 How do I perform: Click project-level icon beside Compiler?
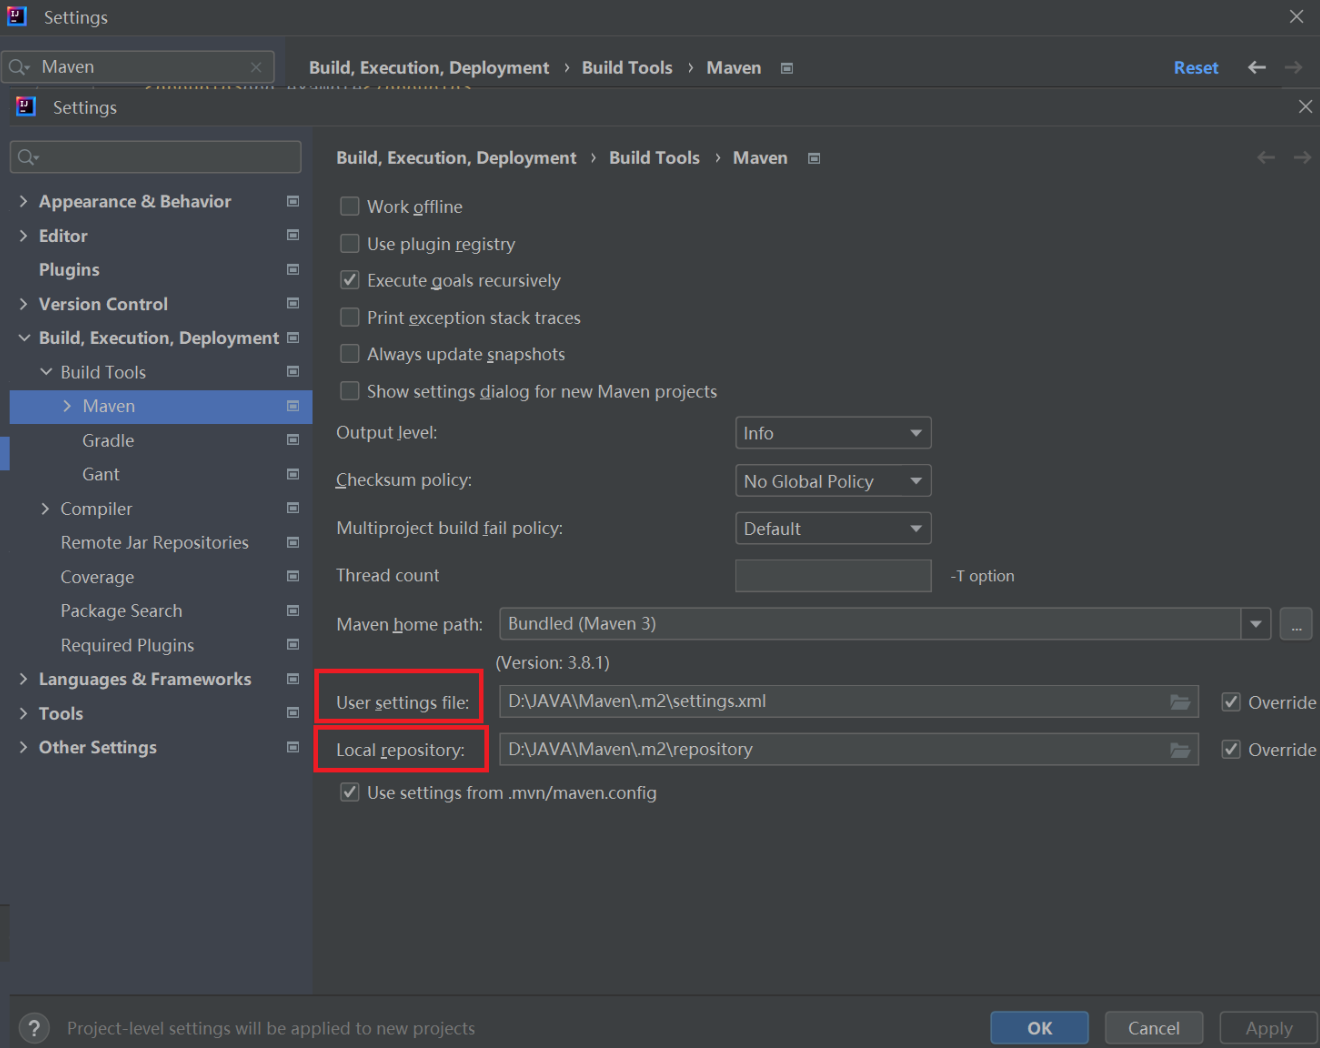(x=293, y=508)
